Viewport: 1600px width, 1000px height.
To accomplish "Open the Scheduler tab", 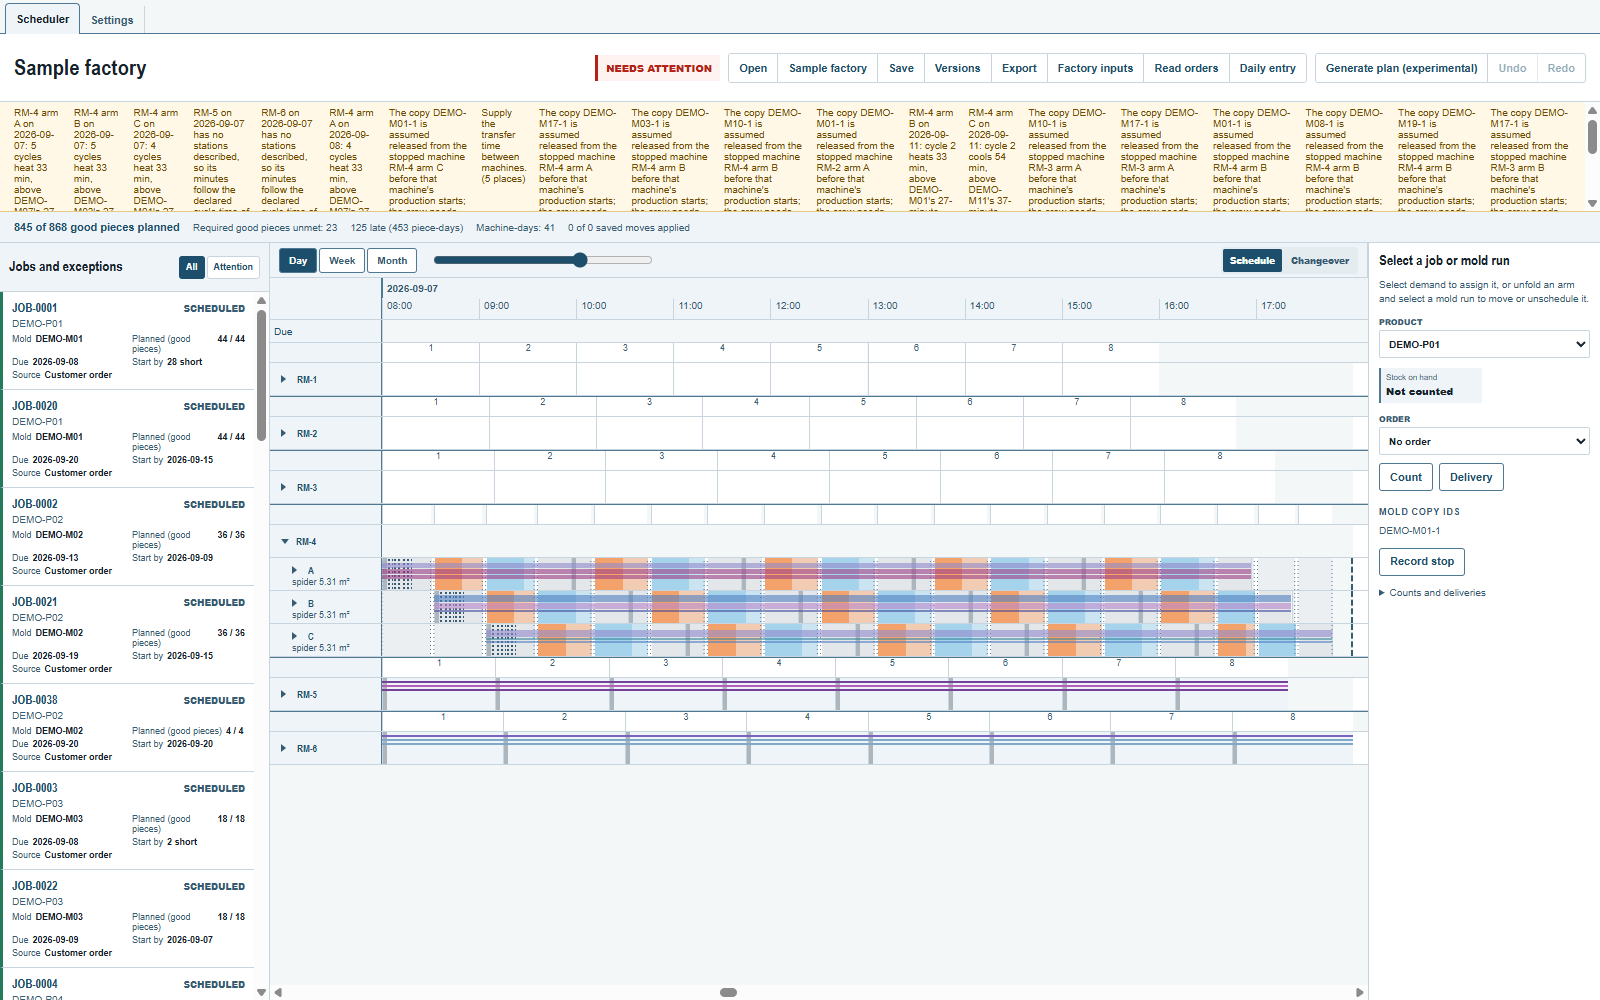I will 43,19.
